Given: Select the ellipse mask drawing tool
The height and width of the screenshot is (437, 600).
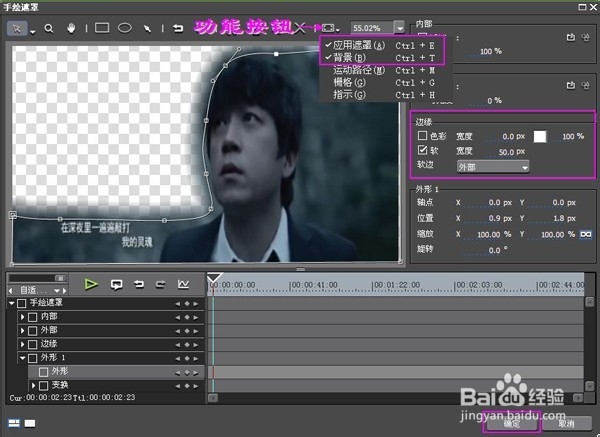Looking at the screenshot, I should [x=125, y=28].
